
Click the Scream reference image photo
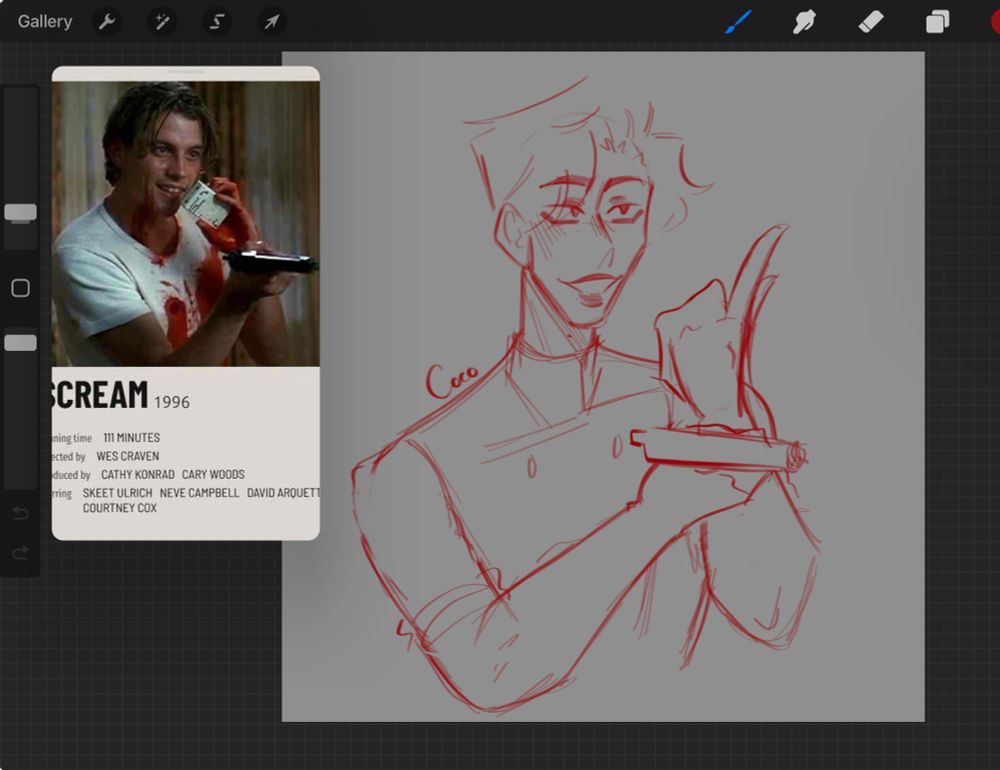(x=186, y=223)
